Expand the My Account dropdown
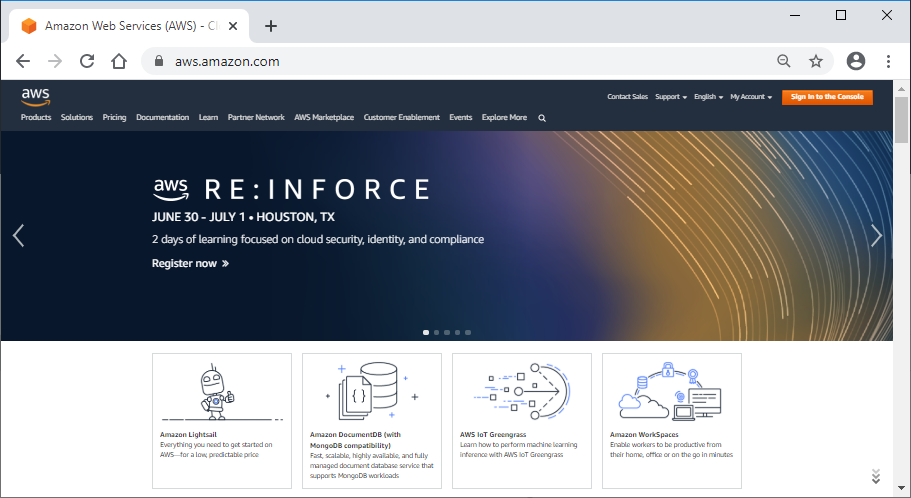Viewport: 911px width, 498px height. coord(751,97)
